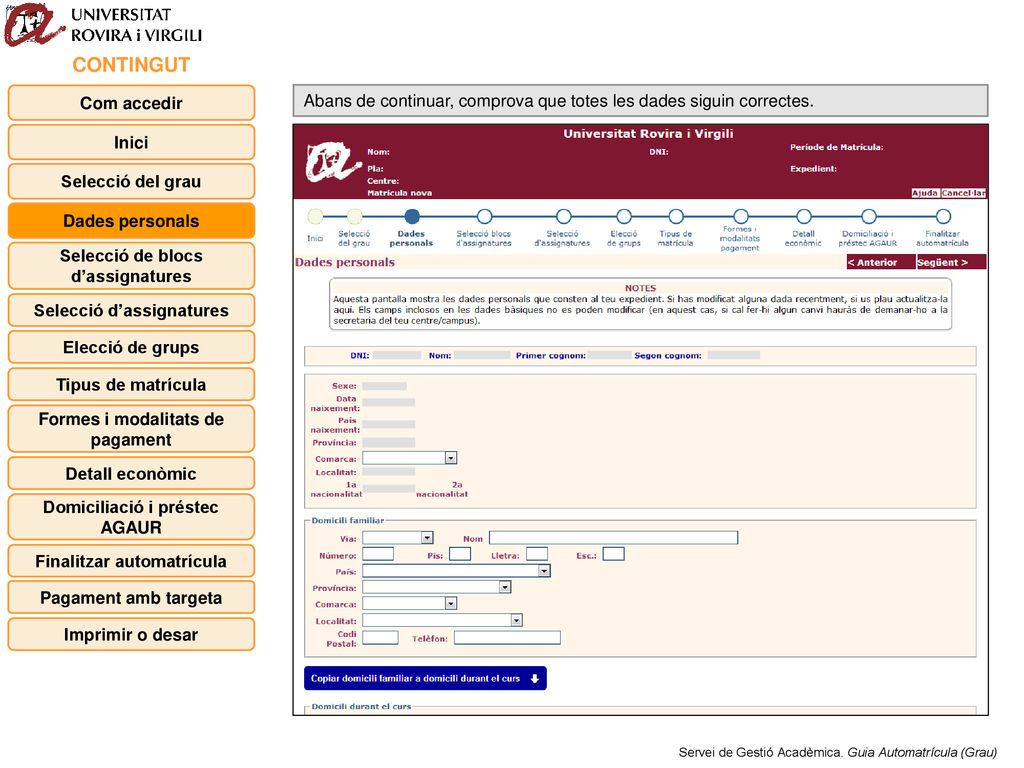The width and height of the screenshot is (1024, 768).
Task: Open the País dropdown in Domicili familiar
Action: (x=456, y=571)
